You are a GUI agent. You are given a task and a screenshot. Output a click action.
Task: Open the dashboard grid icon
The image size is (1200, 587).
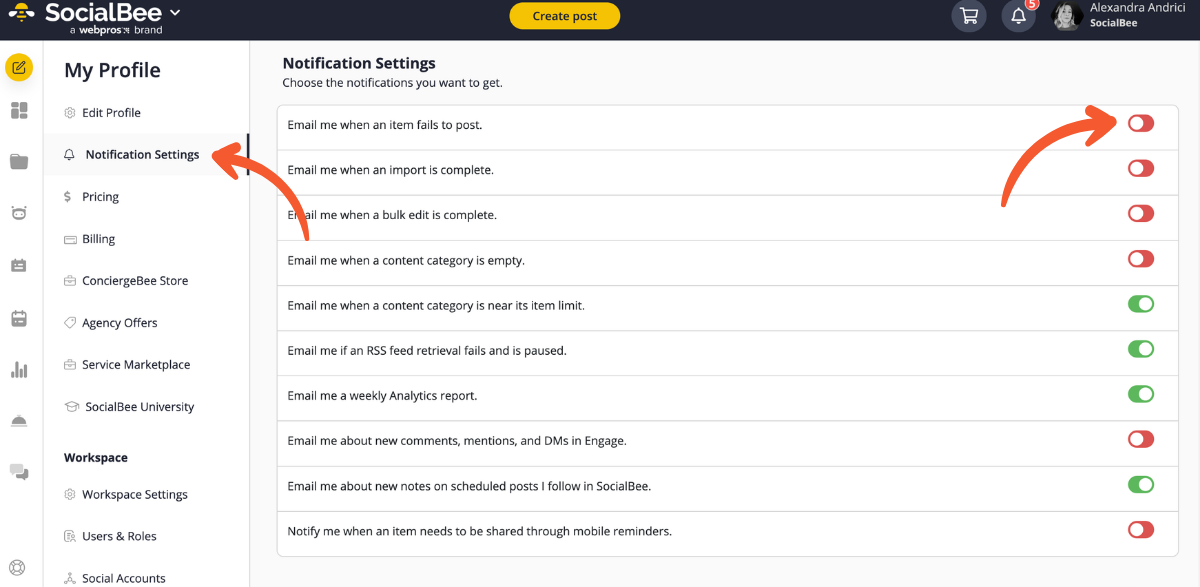[x=19, y=111]
